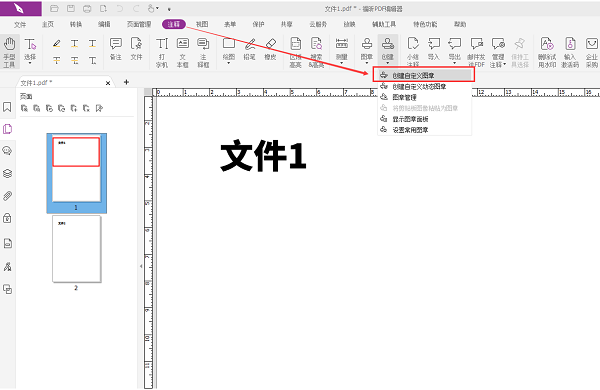Click the Print icon in quick toolbar
The width and height of the screenshot is (600, 390).
coord(87,8)
